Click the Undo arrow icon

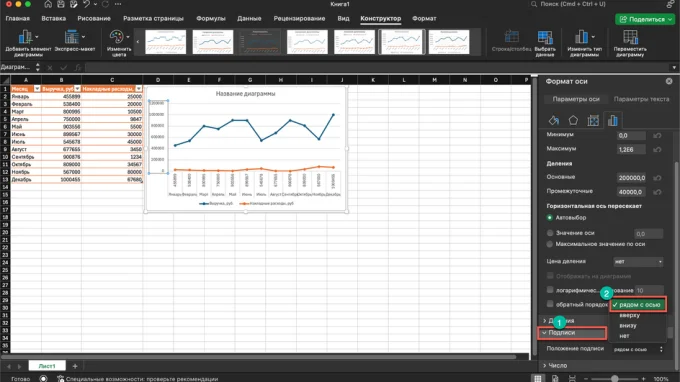click(86, 4)
